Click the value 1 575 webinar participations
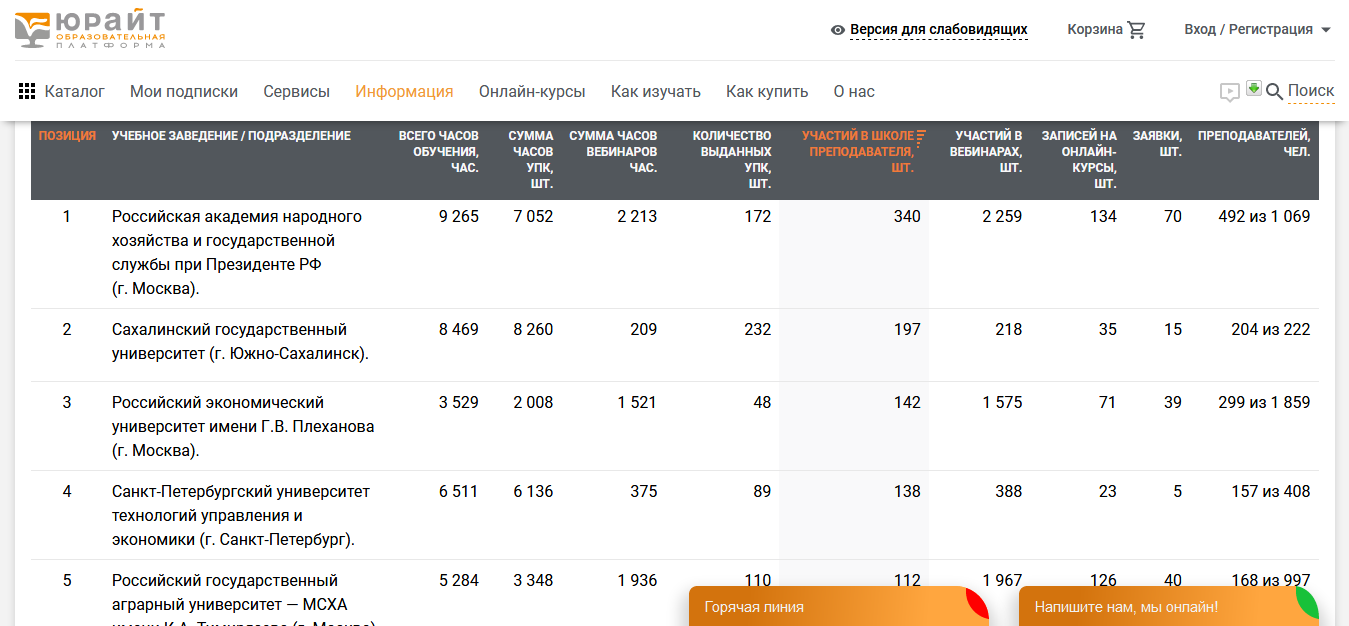This screenshot has height=626, width=1349. tap(1002, 403)
